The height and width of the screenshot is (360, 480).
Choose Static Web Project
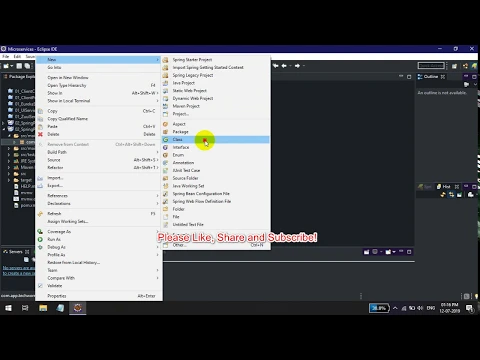coord(215,91)
